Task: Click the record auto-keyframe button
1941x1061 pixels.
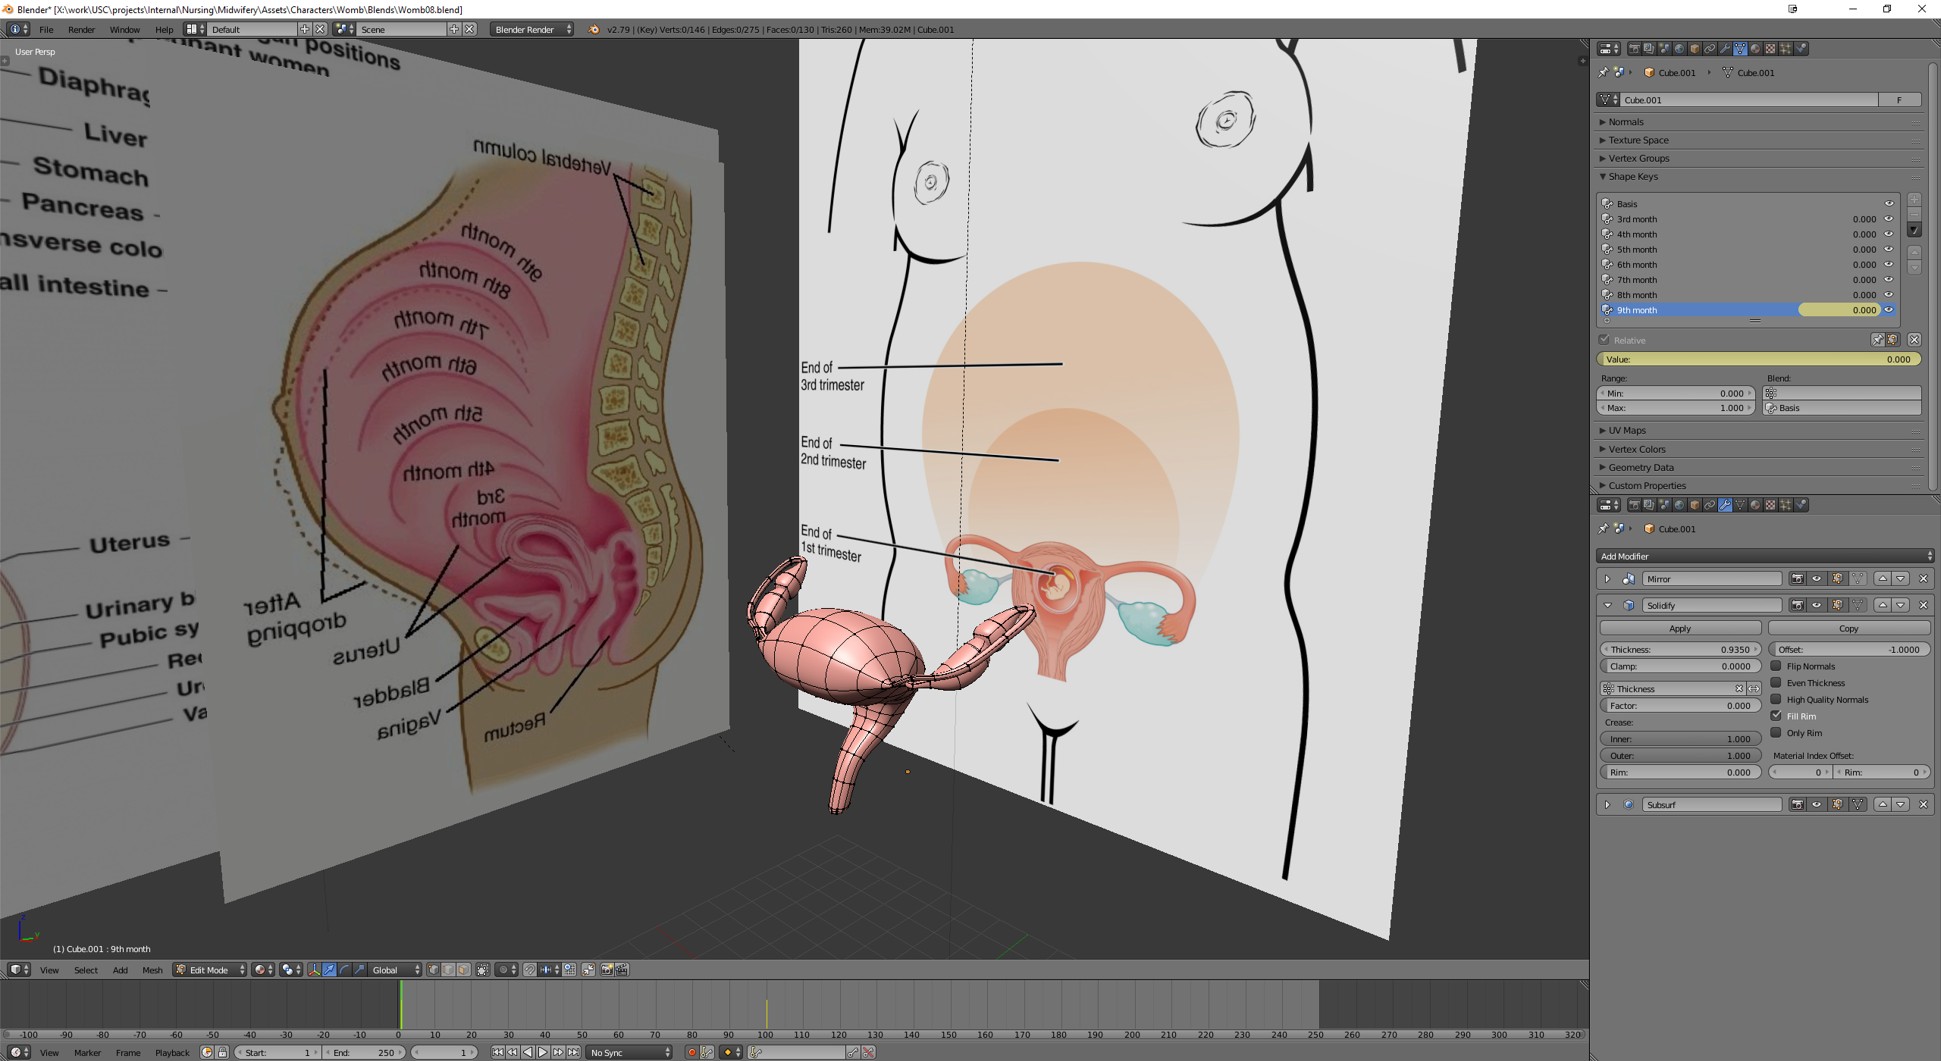Action: tap(691, 1052)
